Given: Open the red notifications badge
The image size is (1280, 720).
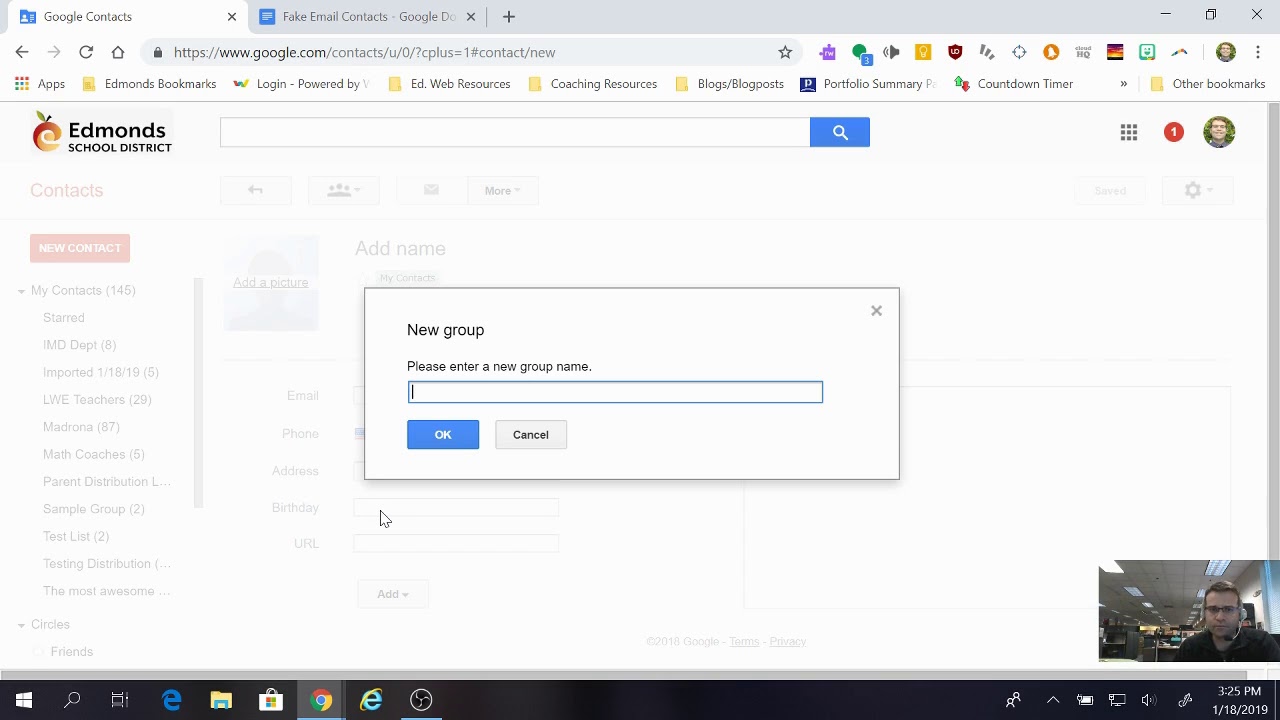Looking at the screenshot, I should point(1174,132).
